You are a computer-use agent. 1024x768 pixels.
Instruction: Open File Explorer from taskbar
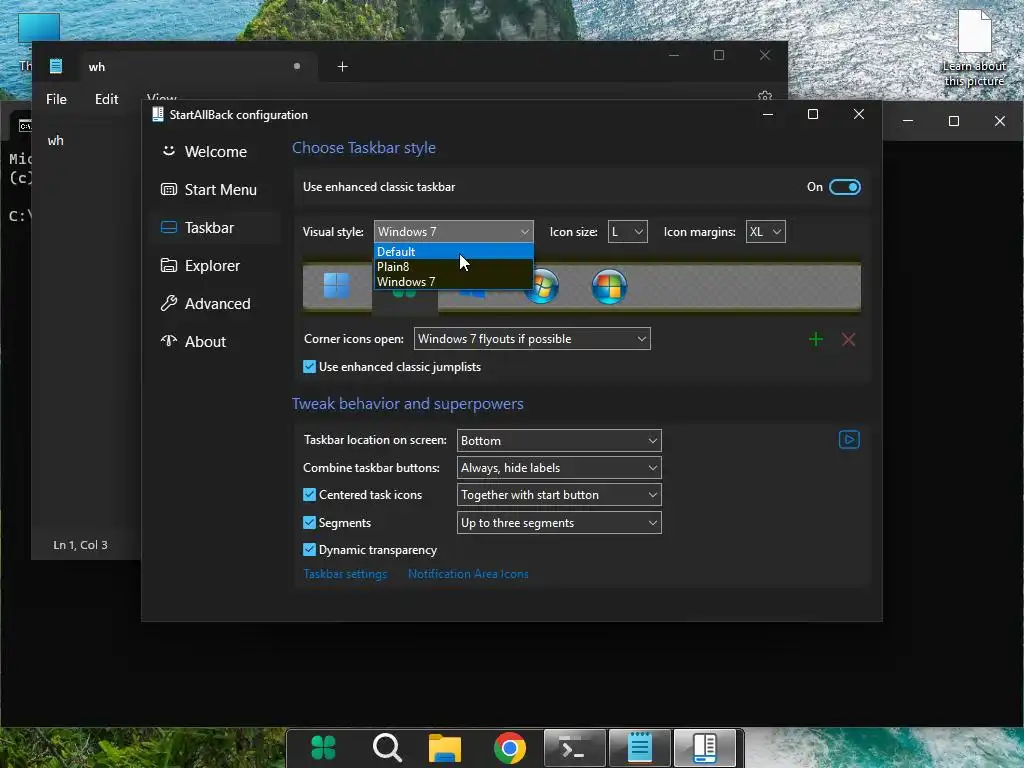click(445, 748)
